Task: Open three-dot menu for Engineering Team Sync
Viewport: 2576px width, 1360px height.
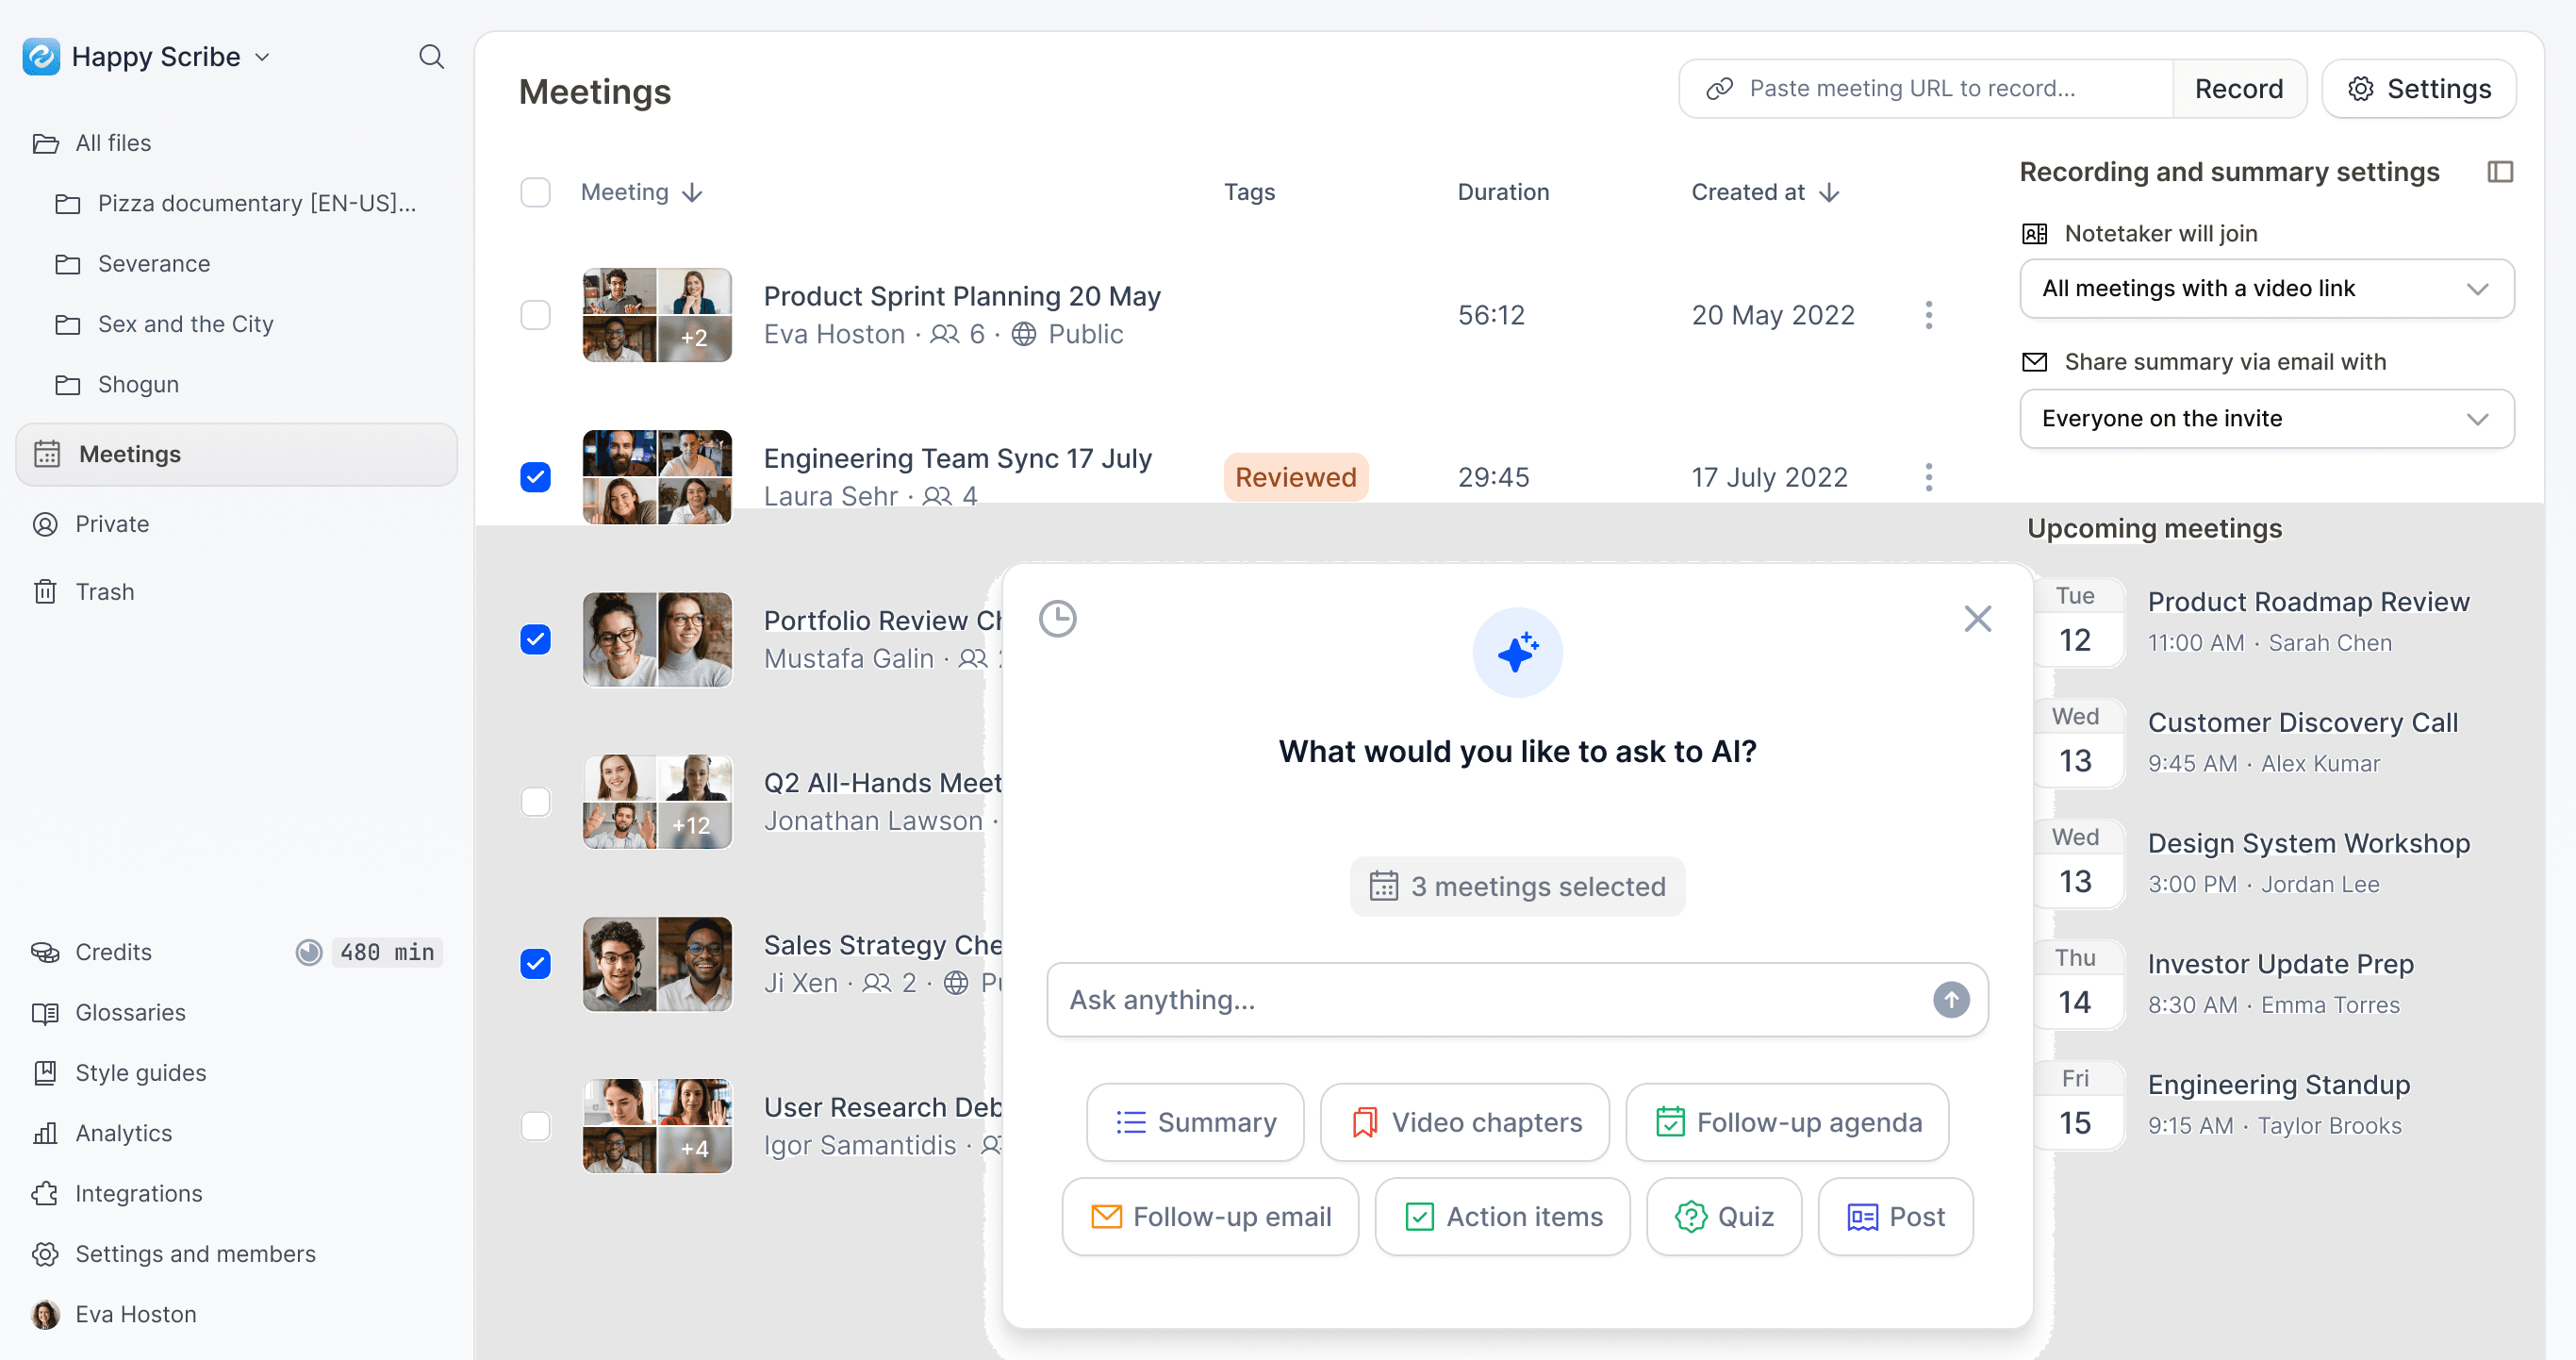Action: click(x=1928, y=477)
